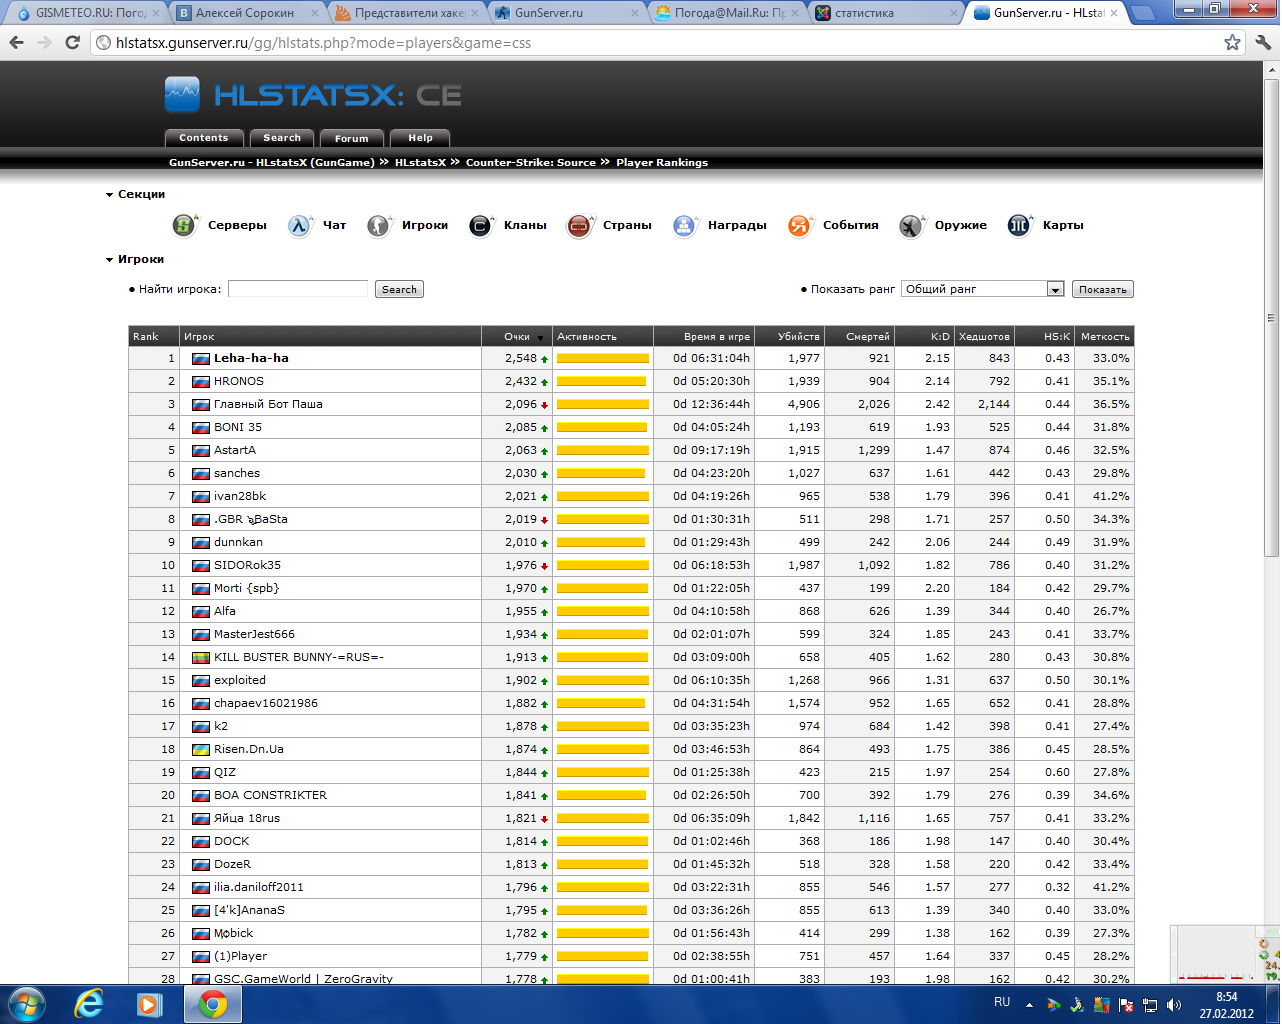This screenshot has height=1024, width=1282.
Task: Open the Награды section icon
Action: click(x=684, y=226)
